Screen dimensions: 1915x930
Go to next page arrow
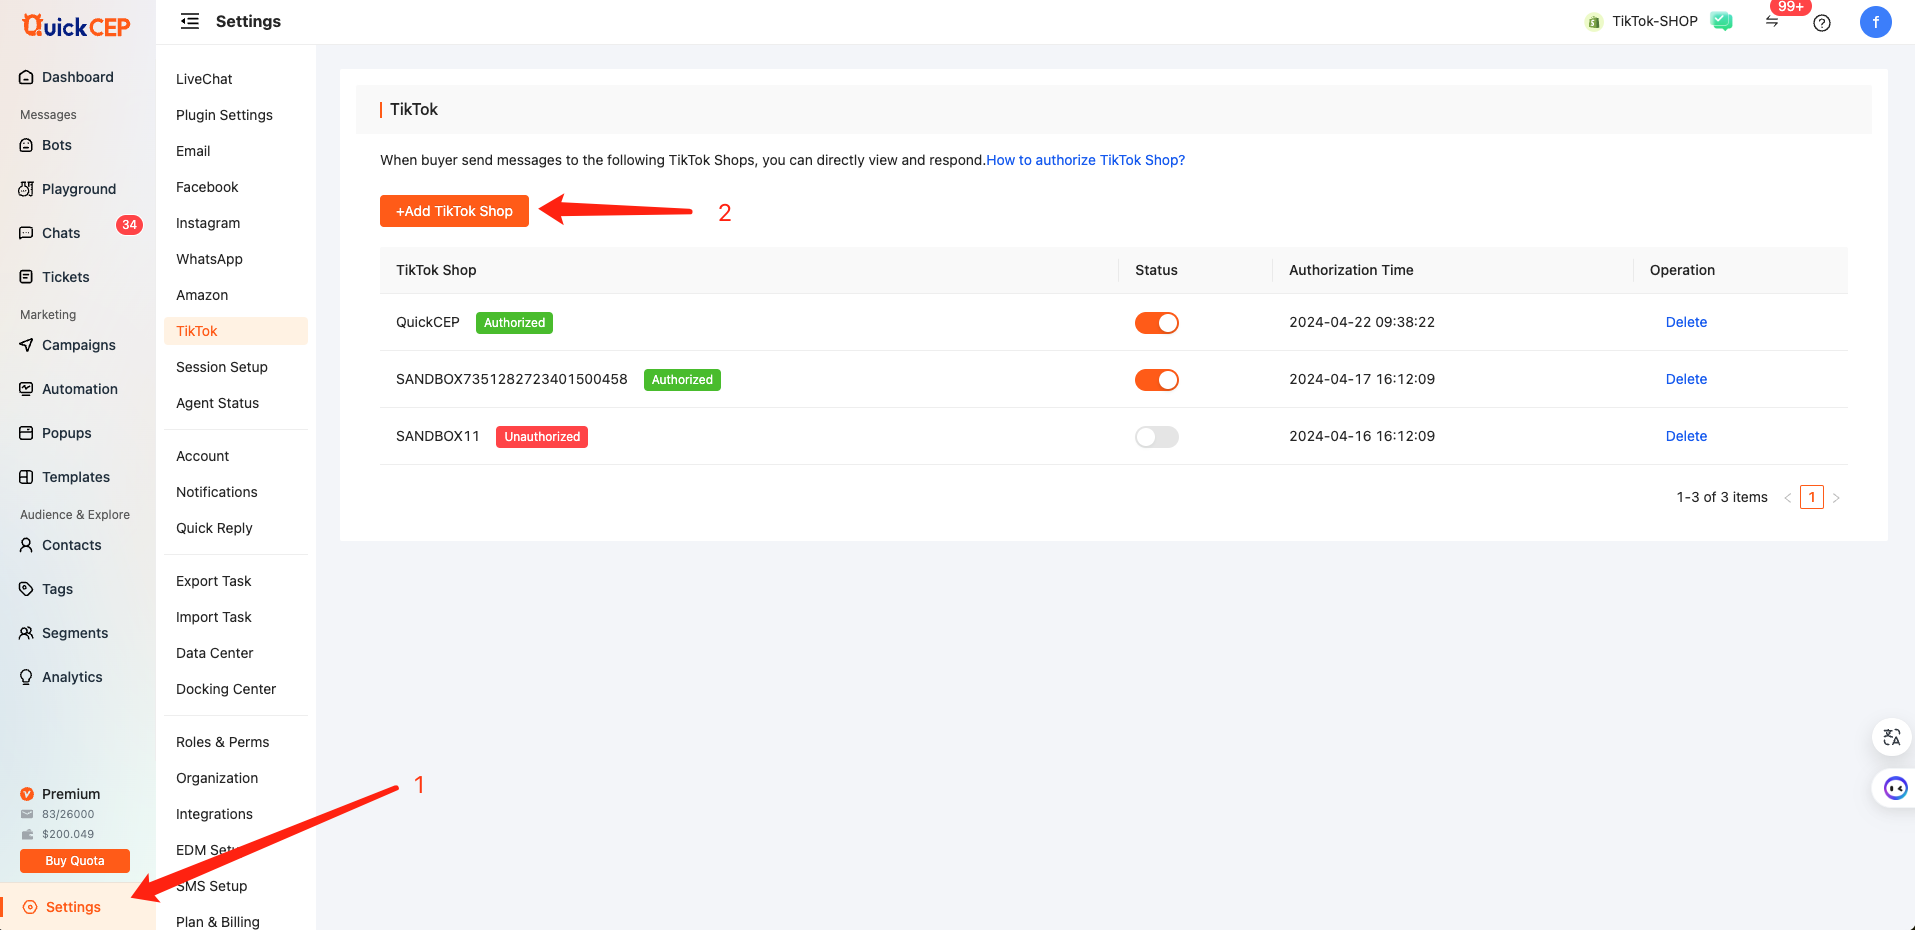(1836, 497)
